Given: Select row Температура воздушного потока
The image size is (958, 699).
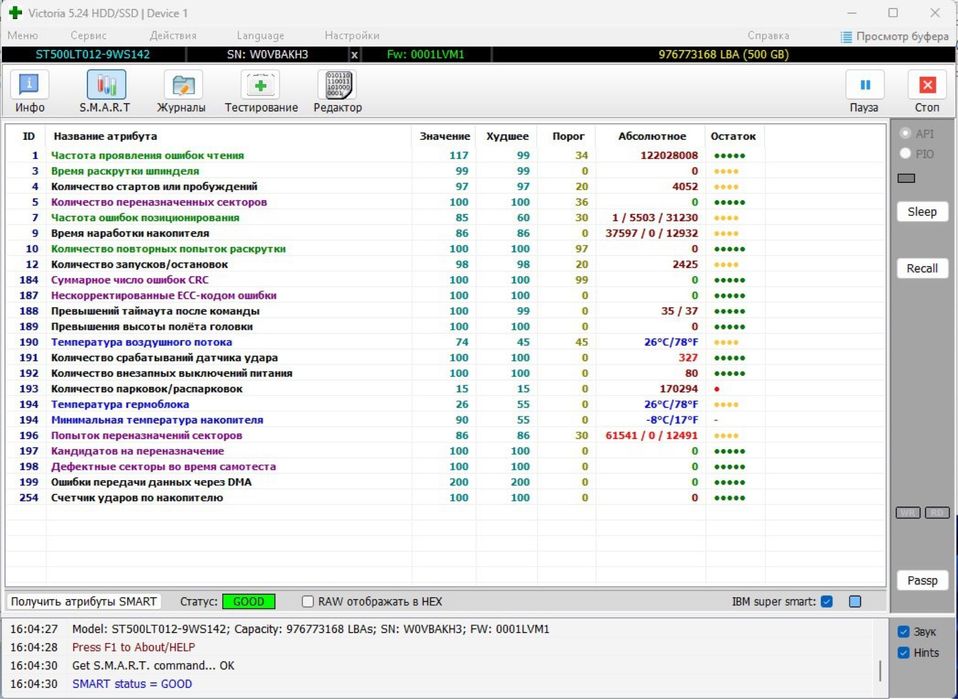Looking at the screenshot, I should click(445, 342).
